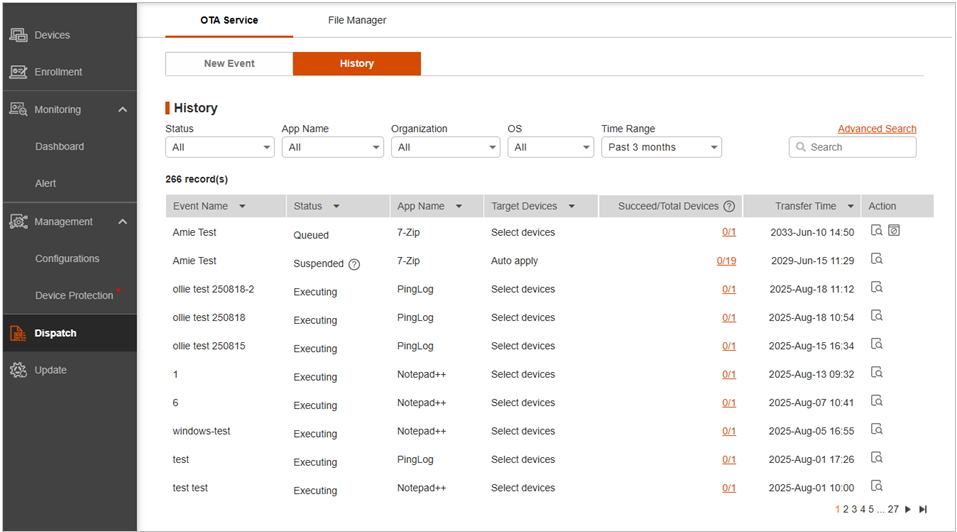This screenshot has height=532, width=957.
Task: Open details icon for ollie test 250818-2
Action: (876, 287)
